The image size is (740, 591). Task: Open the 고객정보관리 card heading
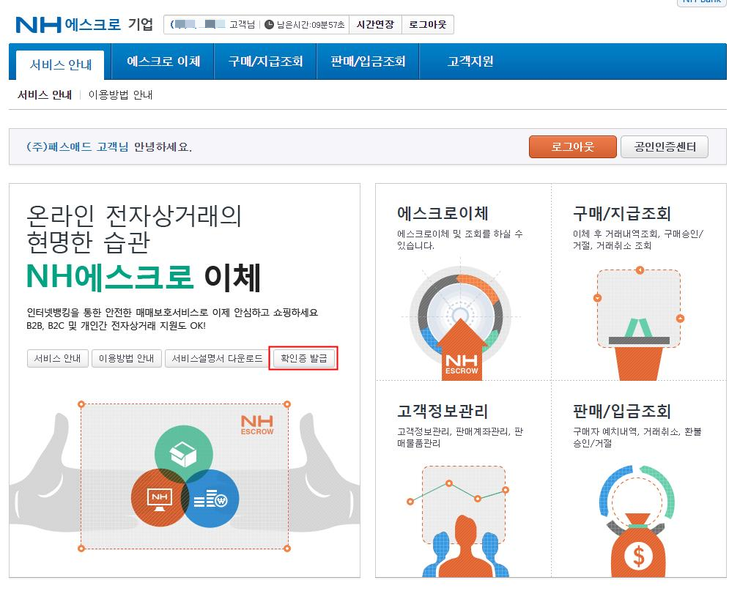(443, 411)
